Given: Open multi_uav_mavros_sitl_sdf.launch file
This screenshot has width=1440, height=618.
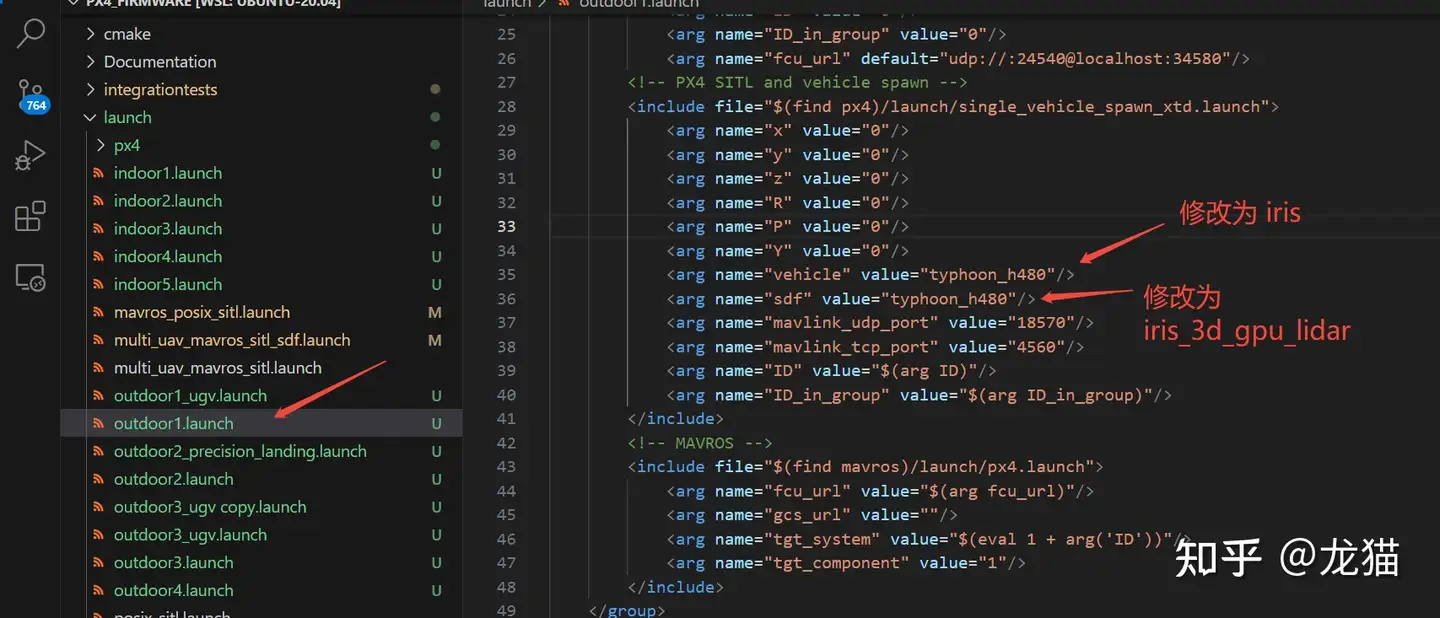Looking at the screenshot, I should click(x=232, y=341).
